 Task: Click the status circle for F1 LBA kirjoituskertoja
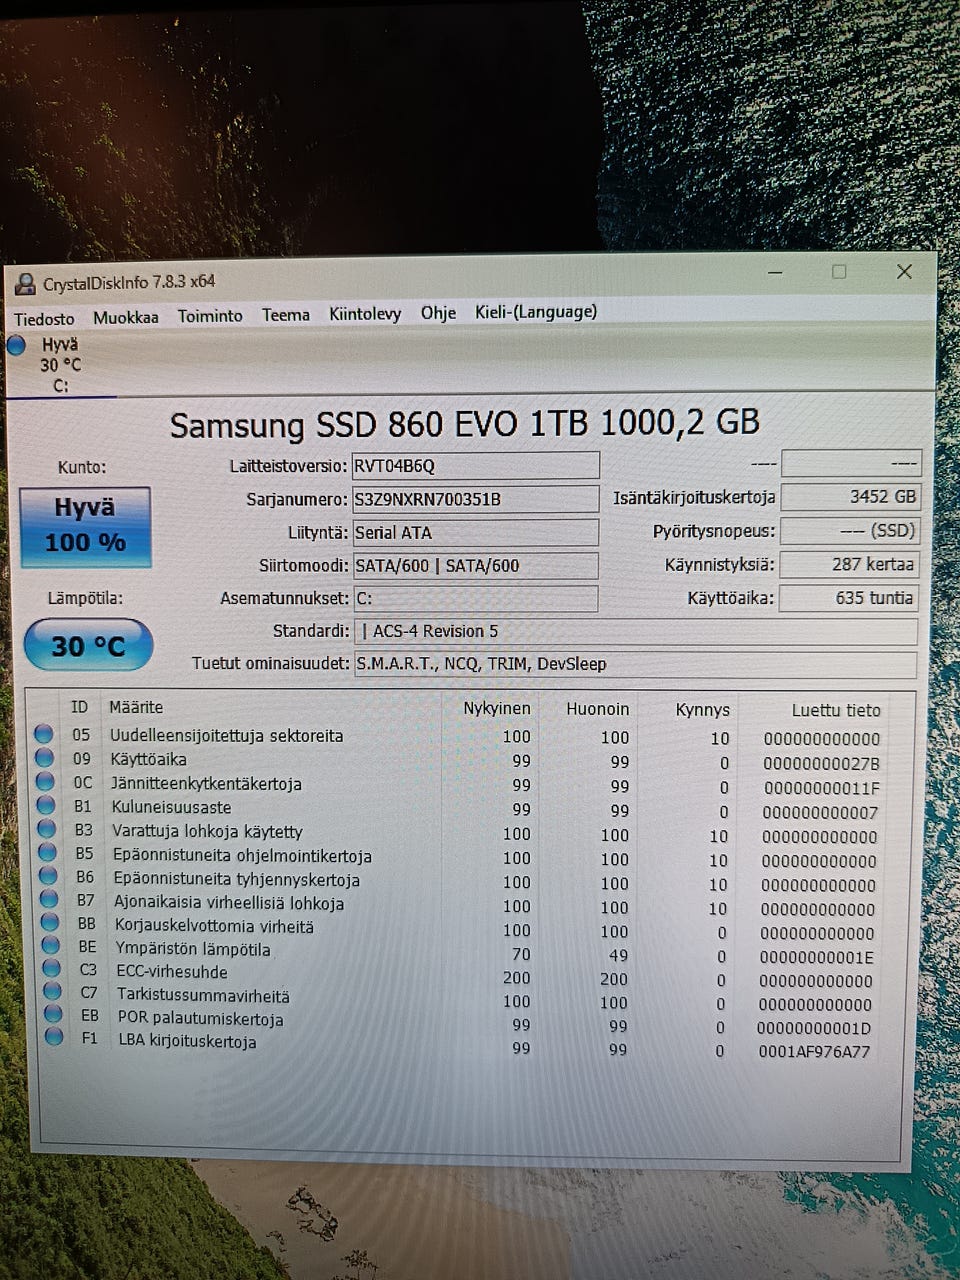tap(55, 1037)
